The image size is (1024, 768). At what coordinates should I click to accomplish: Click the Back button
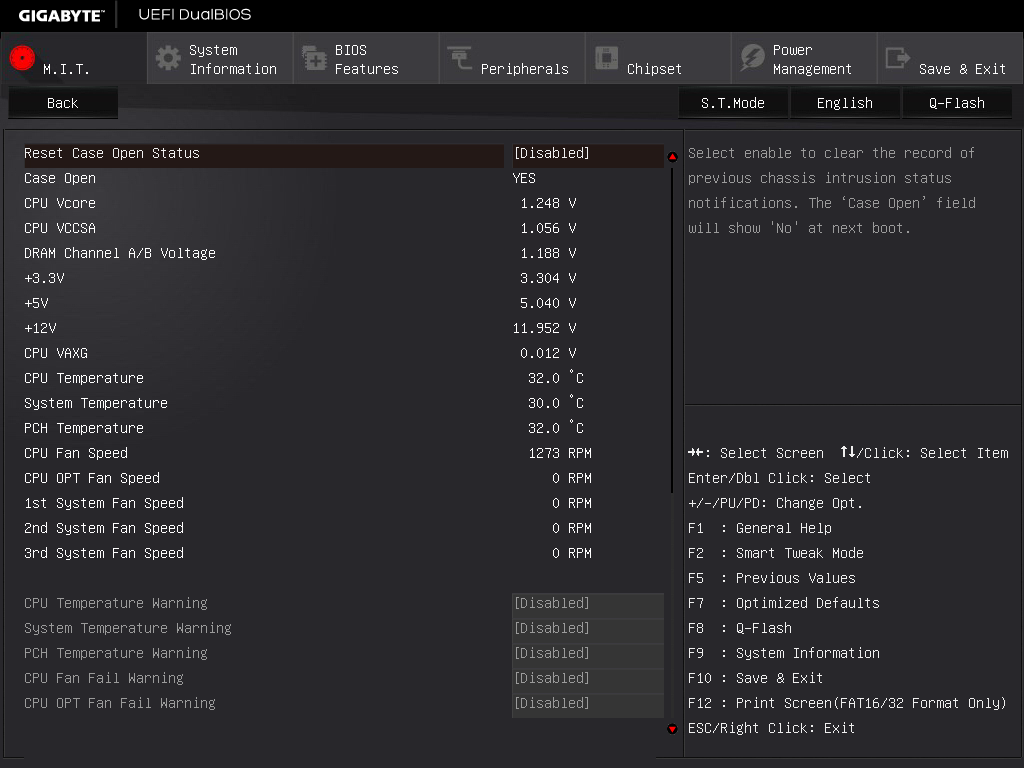(x=63, y=103)
